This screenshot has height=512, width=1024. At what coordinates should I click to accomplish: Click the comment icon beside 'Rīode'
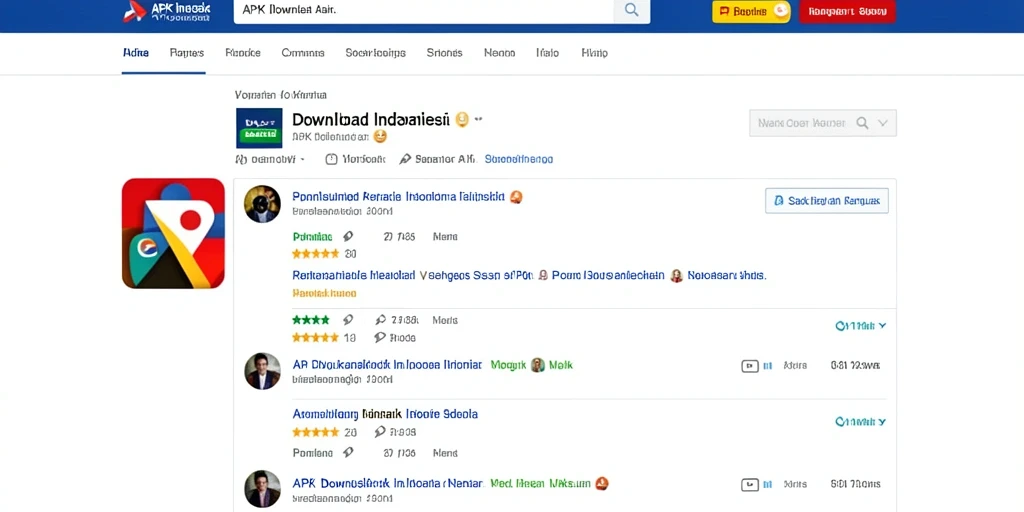coord(379,338)
